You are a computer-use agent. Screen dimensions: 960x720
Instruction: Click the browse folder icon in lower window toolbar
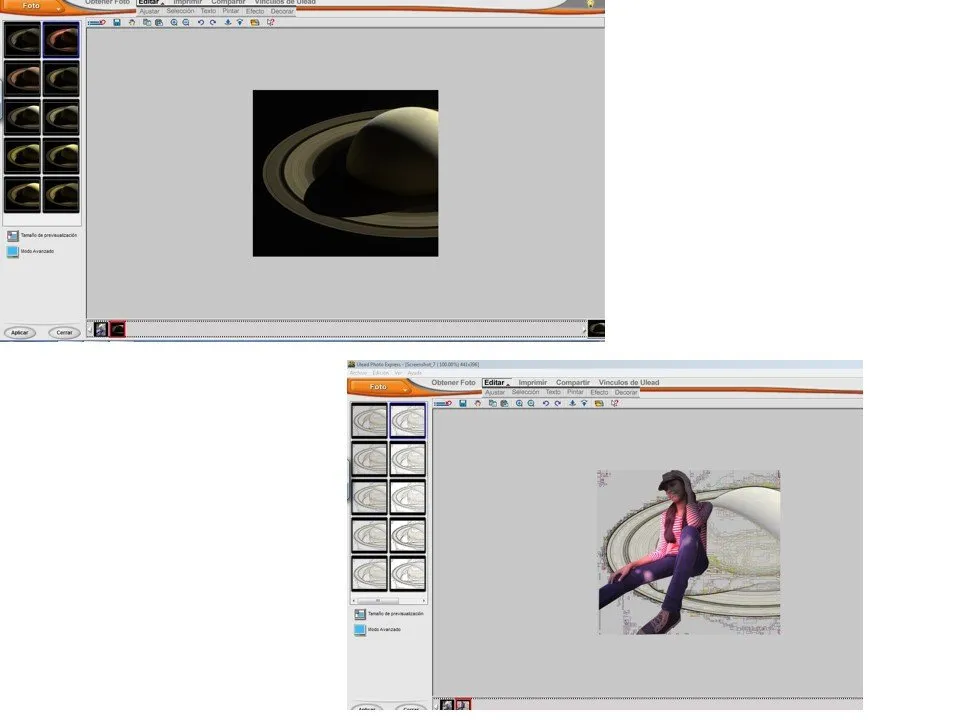coord(599,403)
